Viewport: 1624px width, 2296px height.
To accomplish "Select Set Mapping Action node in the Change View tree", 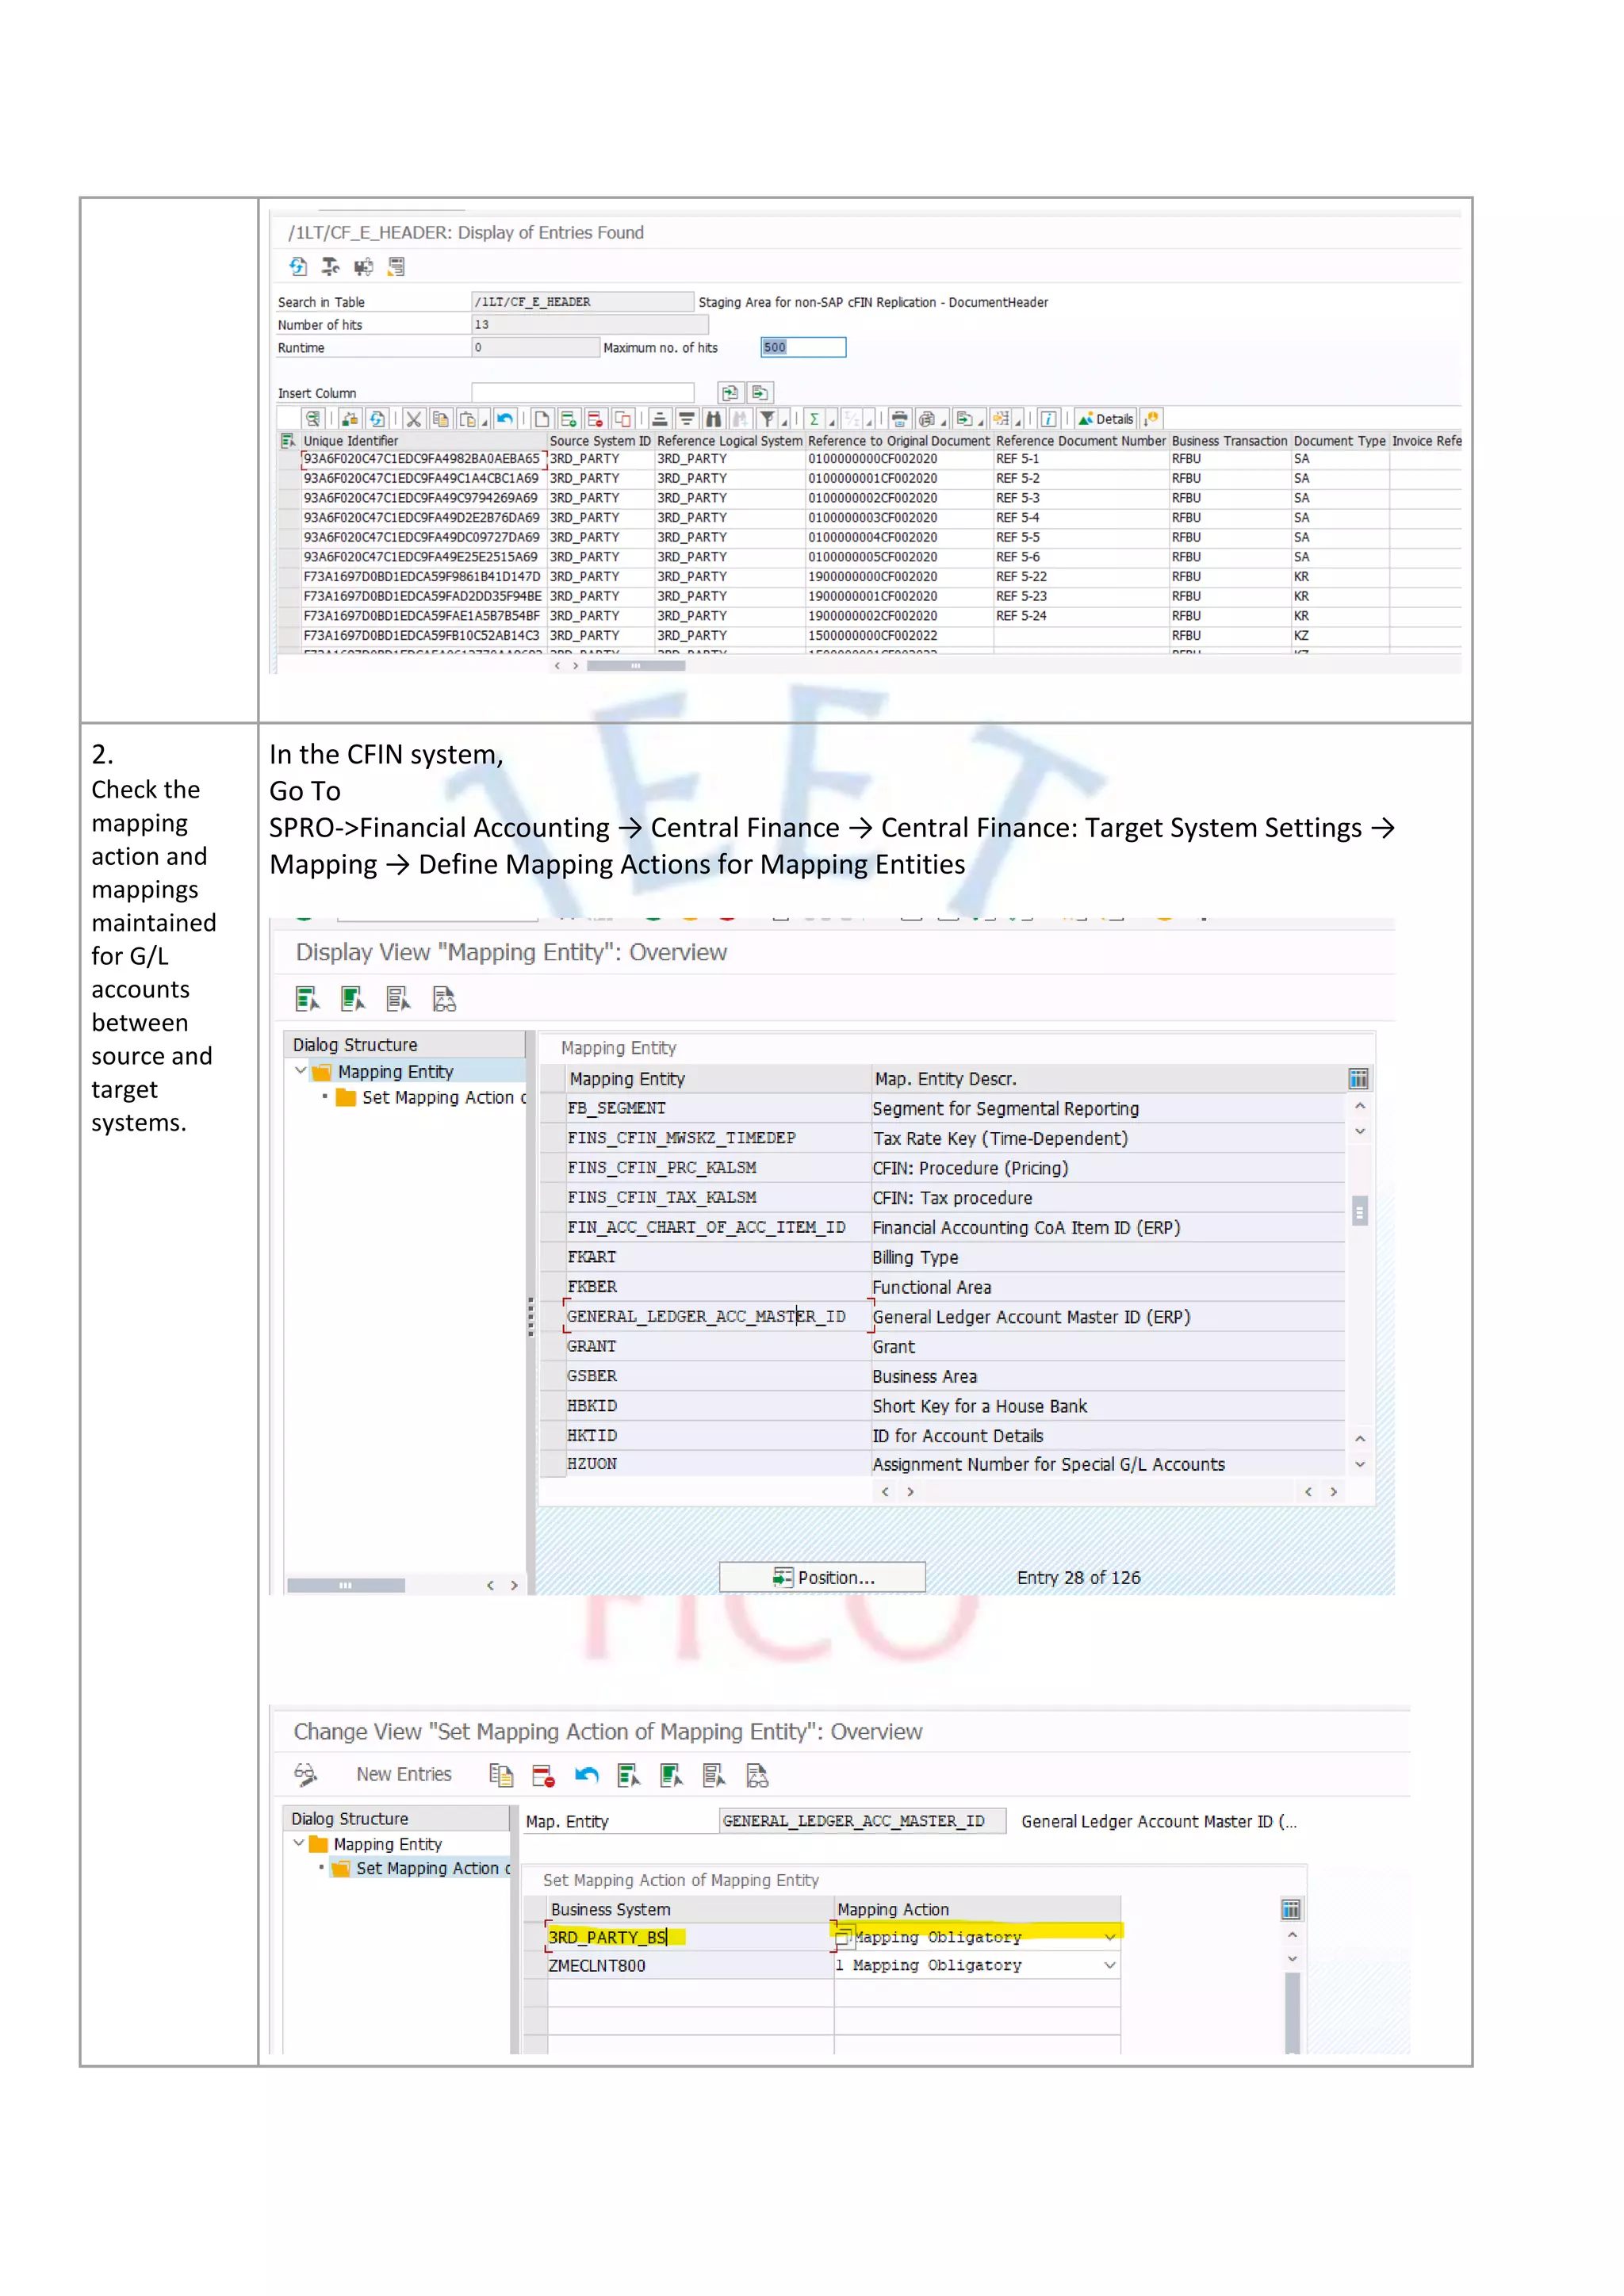I will pyautogui.click(x=421, y=1868).
